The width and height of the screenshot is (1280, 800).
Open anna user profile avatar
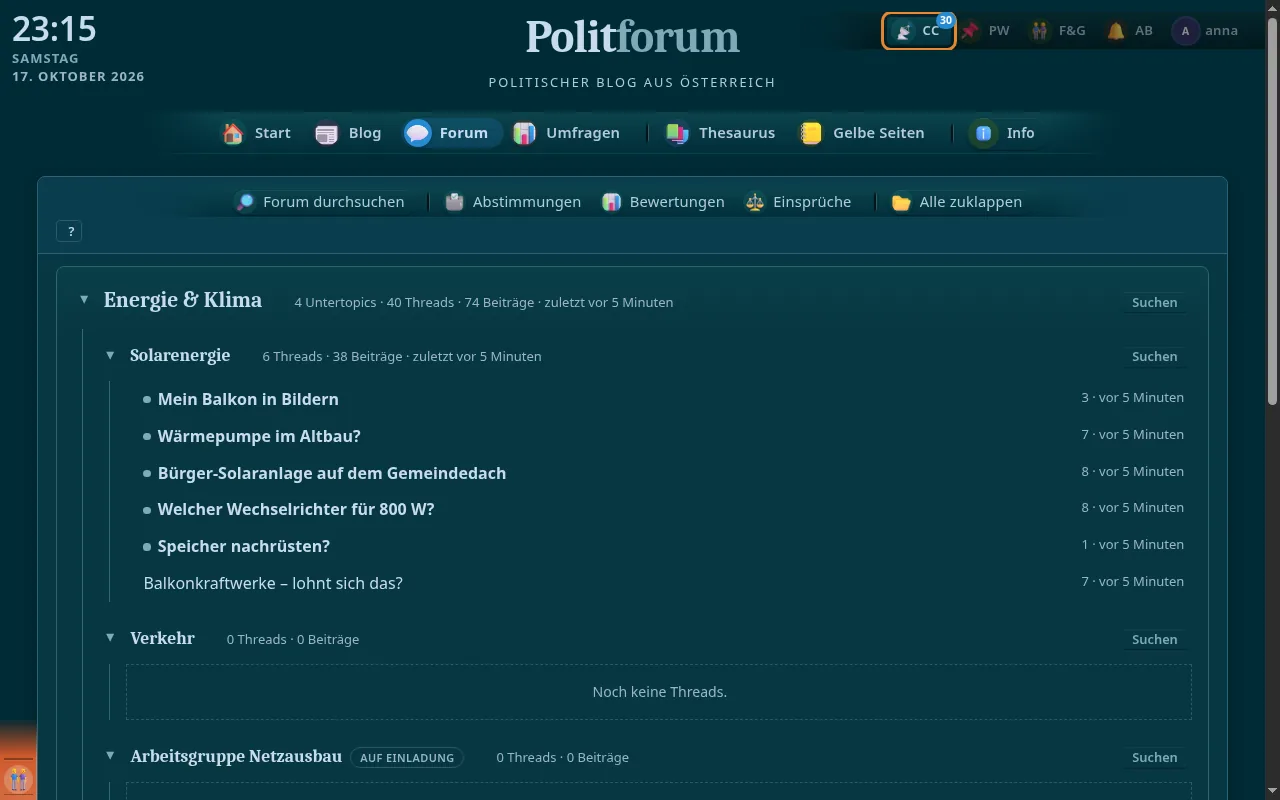[1186, 31]
